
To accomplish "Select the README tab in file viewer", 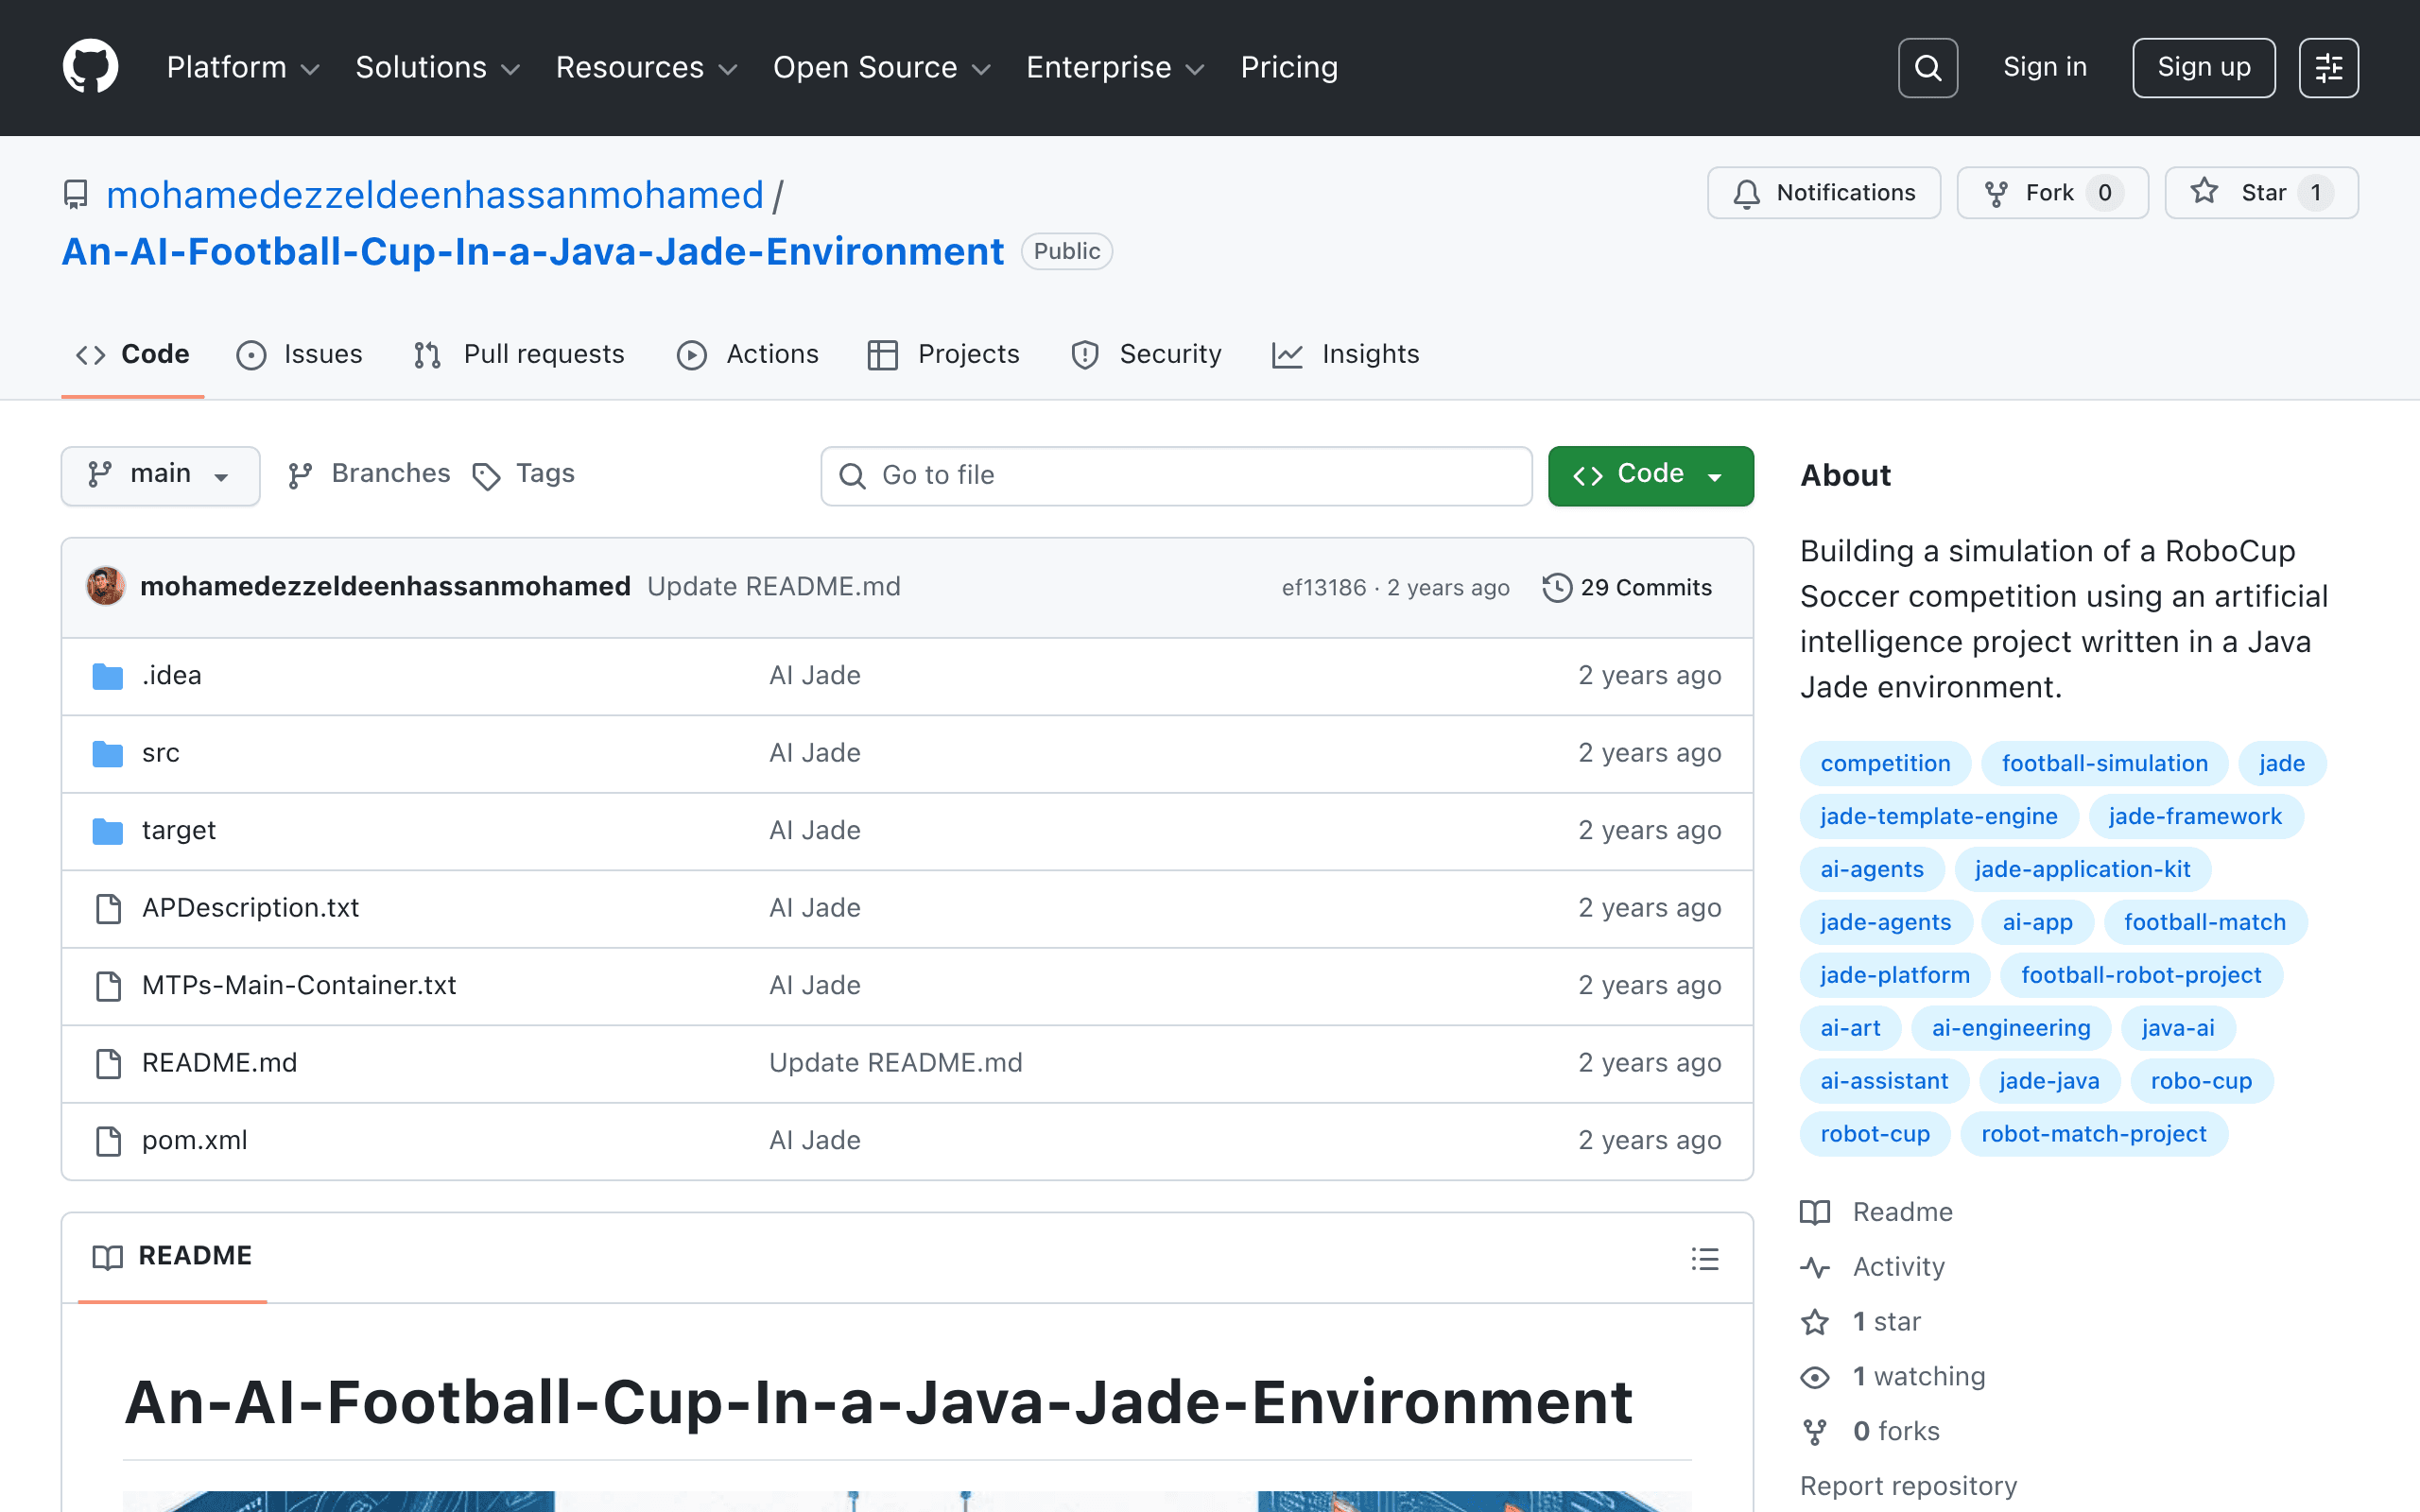I will point(172,1257).
